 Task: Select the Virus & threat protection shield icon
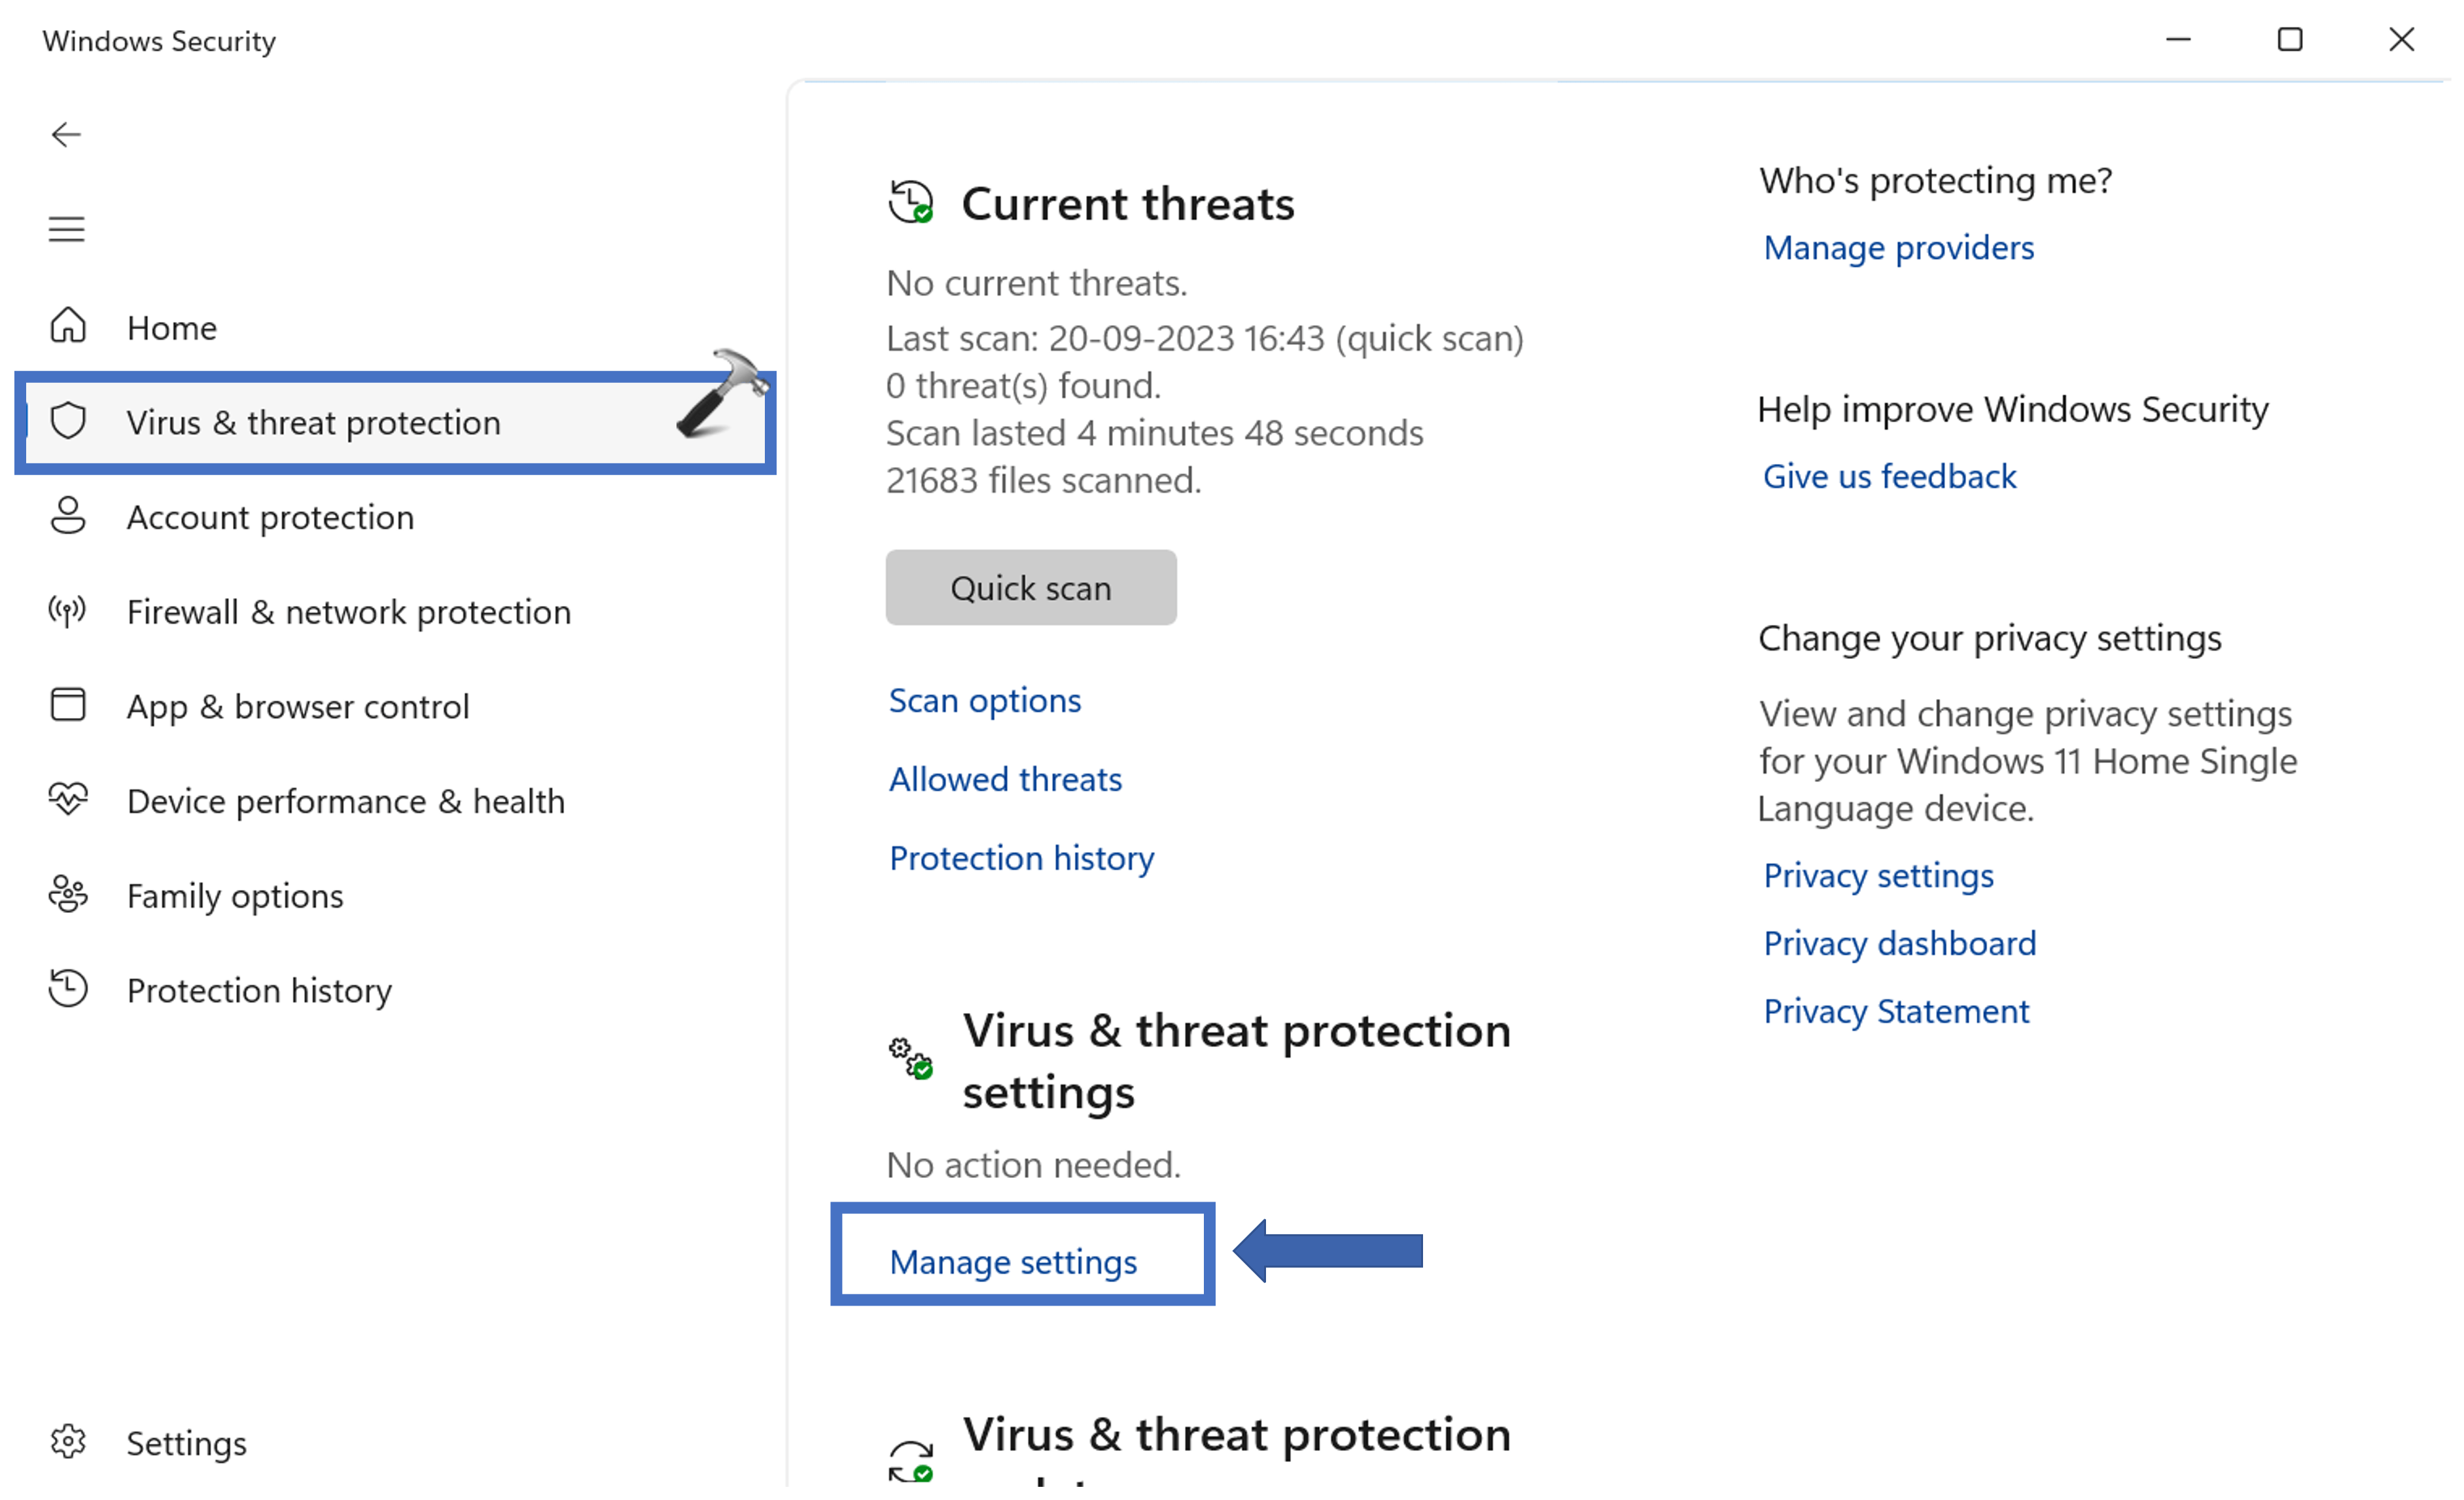pyautogui.click(x=68, y=421)
